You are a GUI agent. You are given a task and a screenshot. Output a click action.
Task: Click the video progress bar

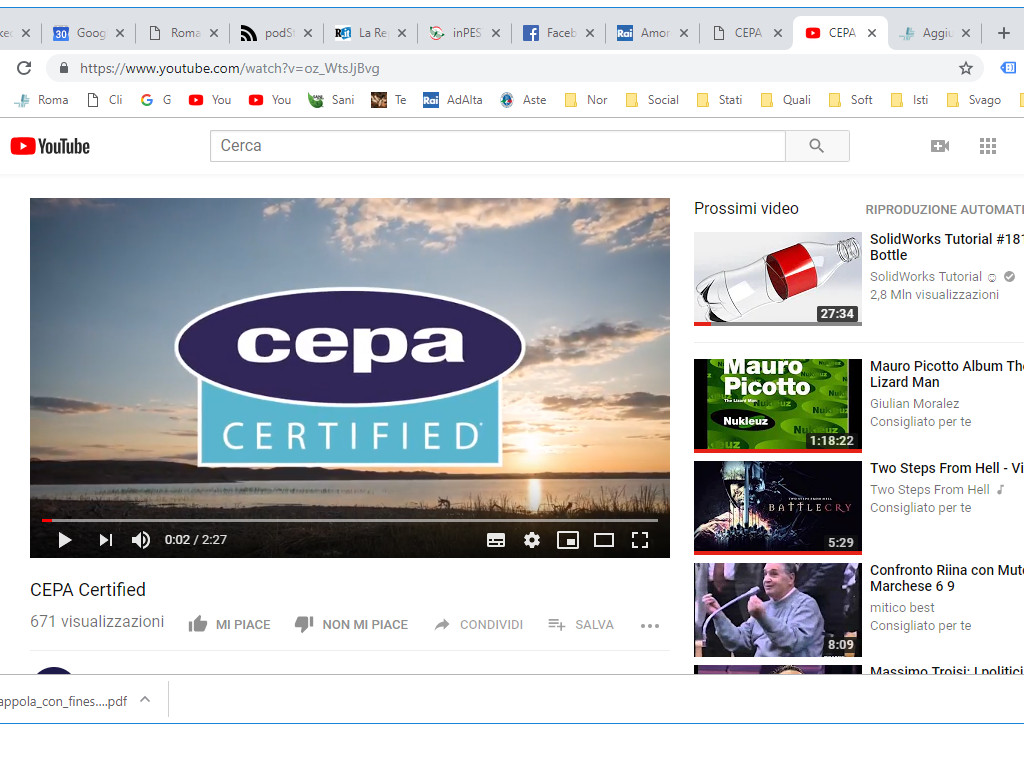point(350,520)
